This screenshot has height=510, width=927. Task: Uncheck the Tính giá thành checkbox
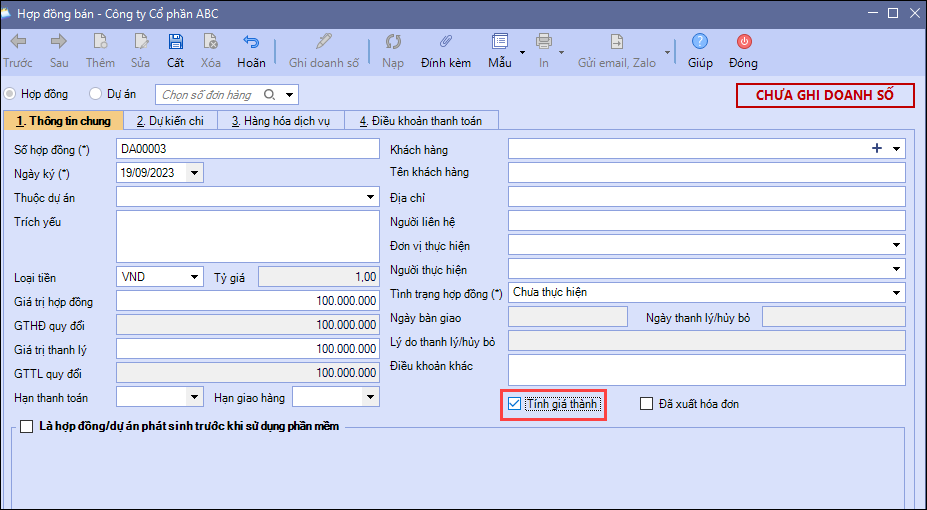515,404
